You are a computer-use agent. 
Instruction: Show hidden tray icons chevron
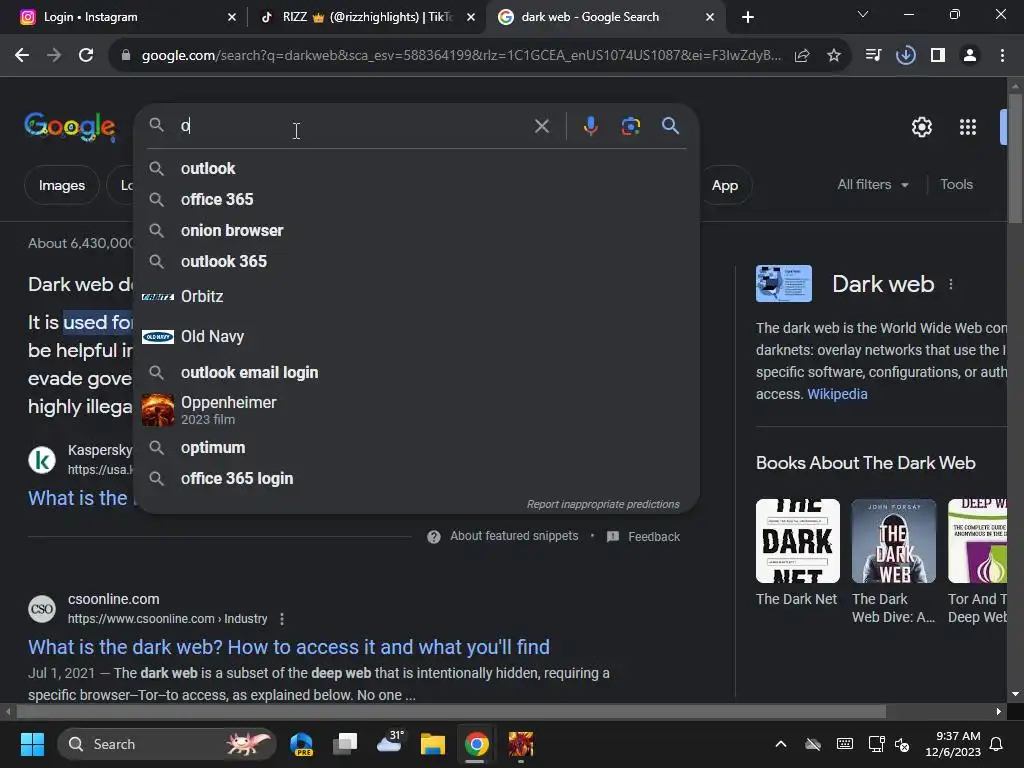point(780,744)
